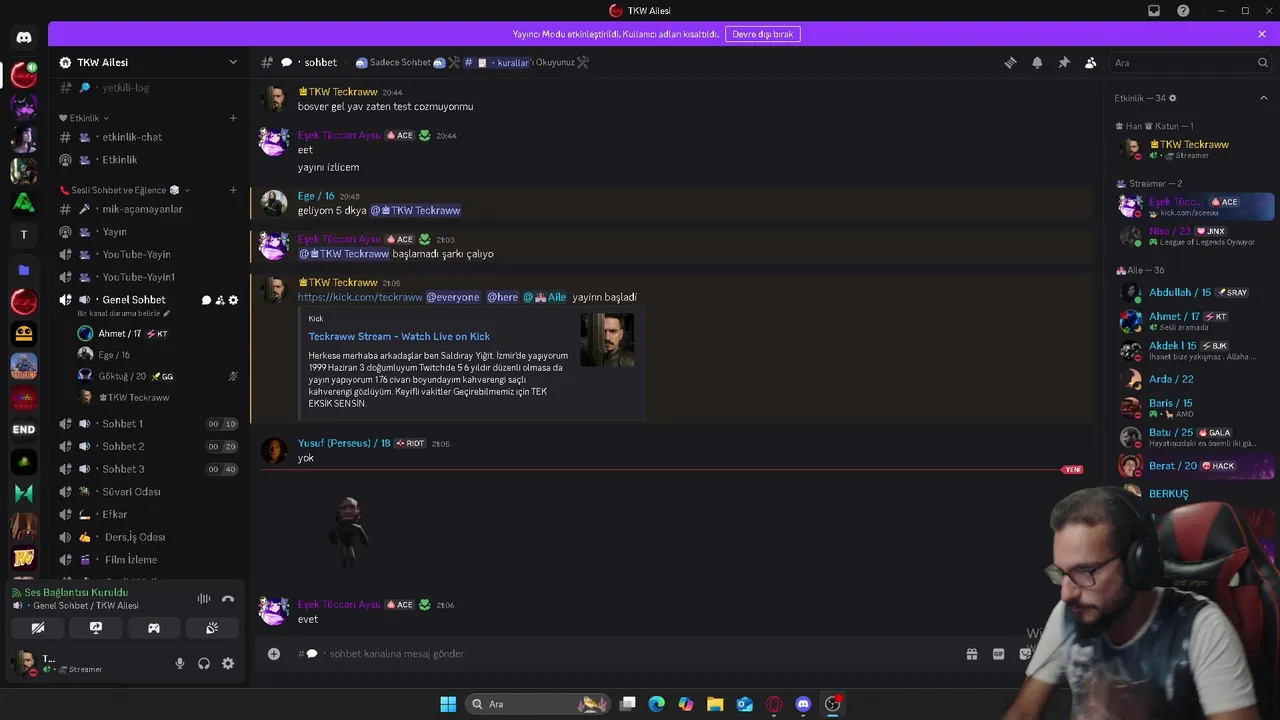Join Süvari Odası voice channel
The width and height of the screenshot is (1280, 720).
[x=148, y=492]
